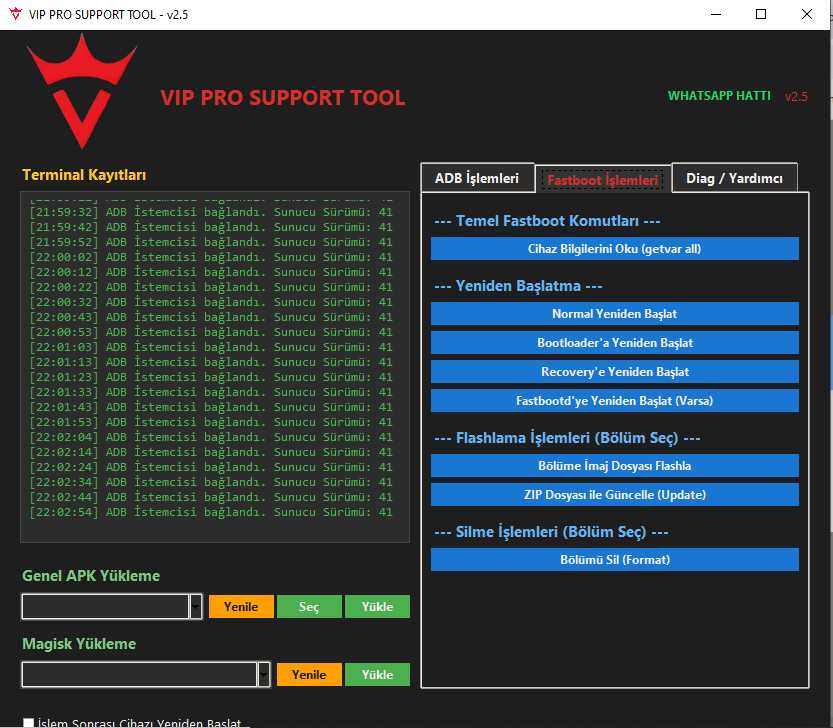Screen dimensions: 833x728
Task: Click the 22:01:53 terminal log line
Action: 211,422
